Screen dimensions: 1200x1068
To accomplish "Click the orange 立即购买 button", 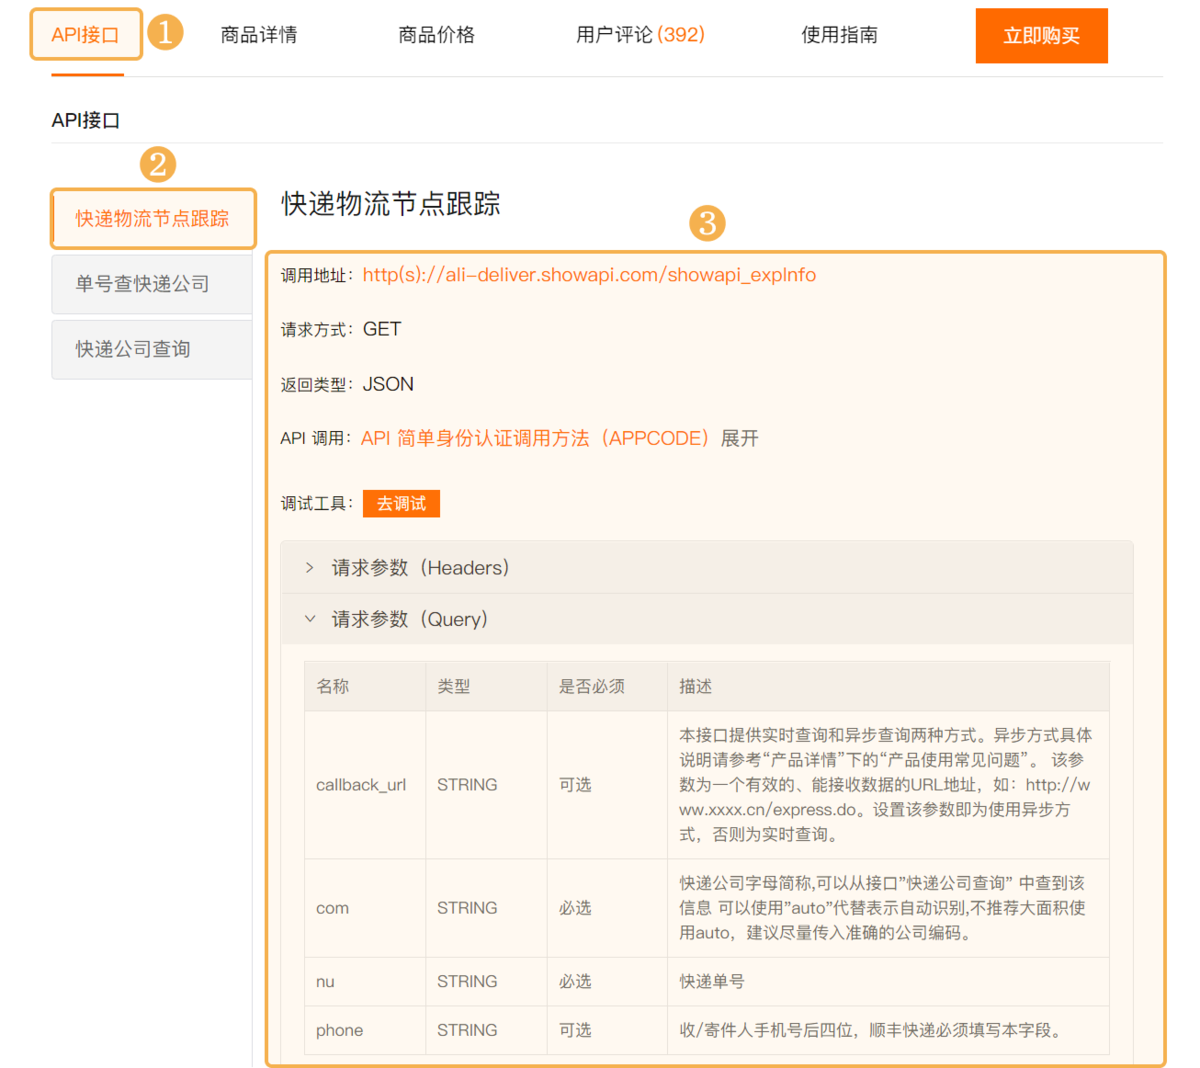I will click(x=1041, y=36).
